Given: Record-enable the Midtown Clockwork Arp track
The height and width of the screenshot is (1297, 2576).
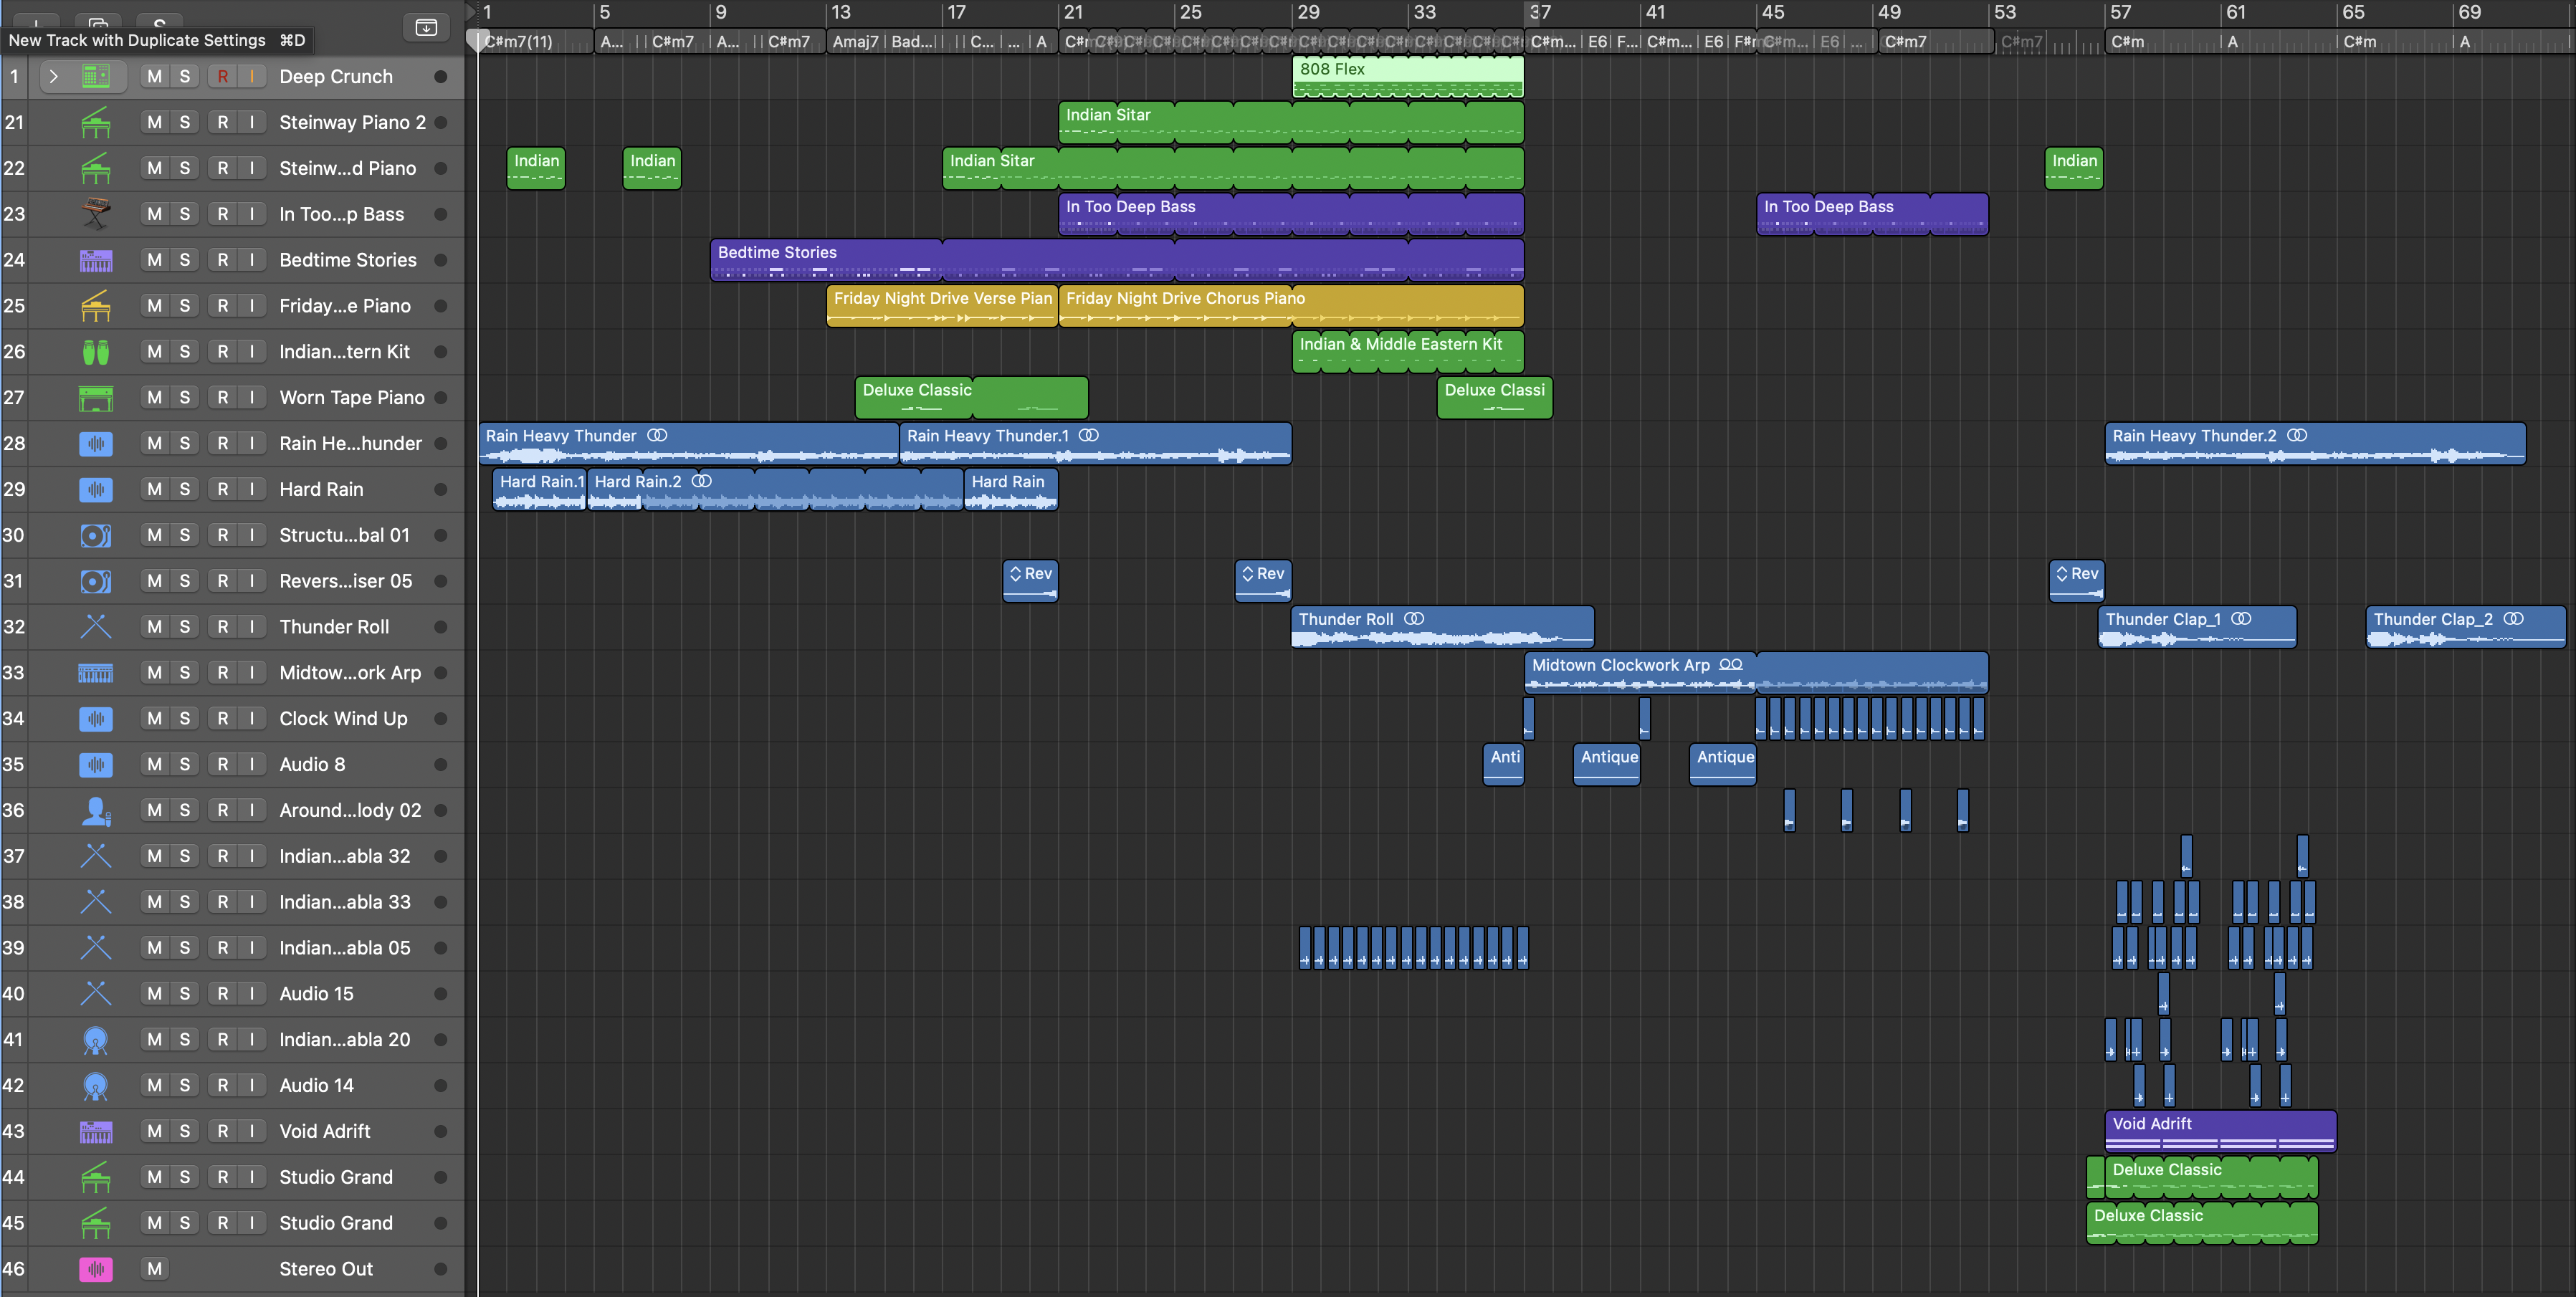Looking at the screenshot, I should click(x=222, y=673).
